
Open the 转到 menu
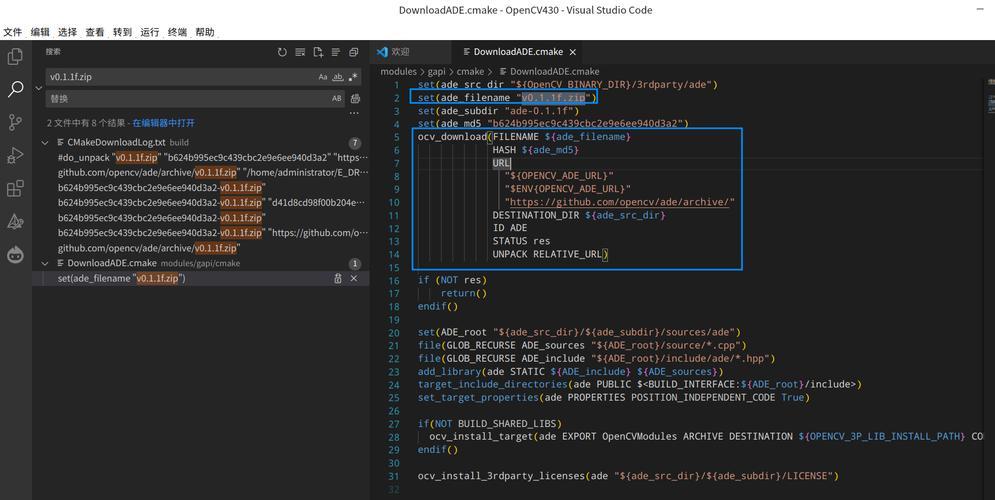point(122,32)
